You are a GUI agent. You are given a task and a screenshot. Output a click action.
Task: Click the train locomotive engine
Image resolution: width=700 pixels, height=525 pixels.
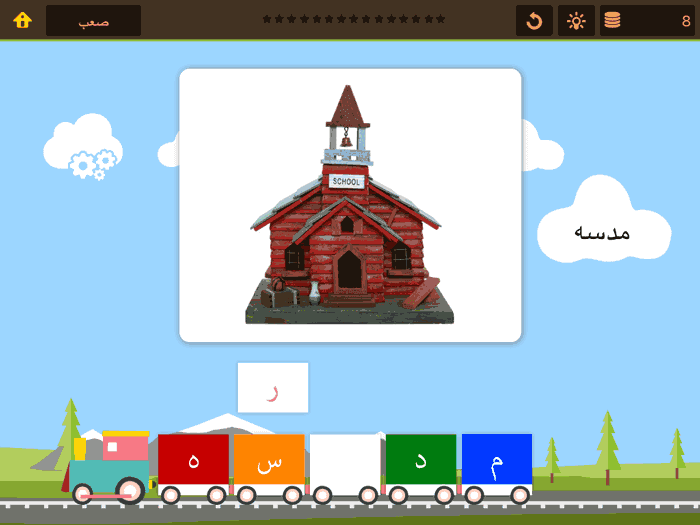coord(110,466)
